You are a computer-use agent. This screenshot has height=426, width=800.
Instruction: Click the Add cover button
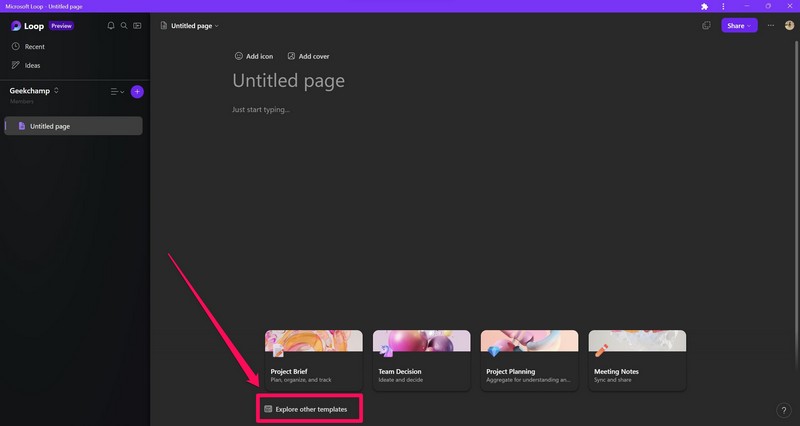308,56
